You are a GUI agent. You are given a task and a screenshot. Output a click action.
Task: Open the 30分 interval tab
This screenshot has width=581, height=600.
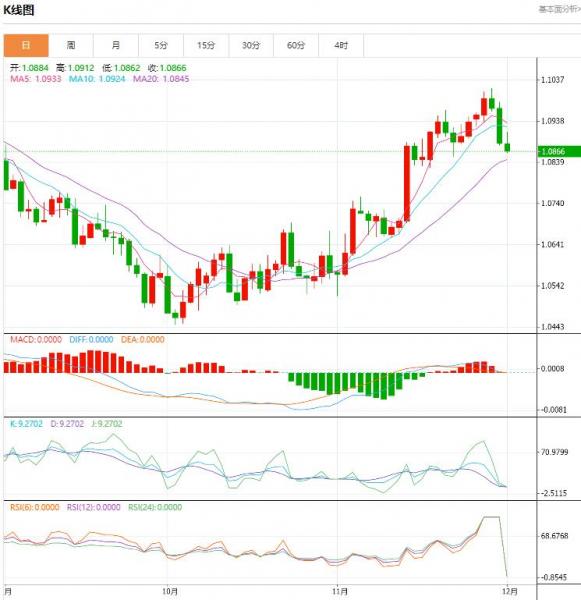click(251, 46)
